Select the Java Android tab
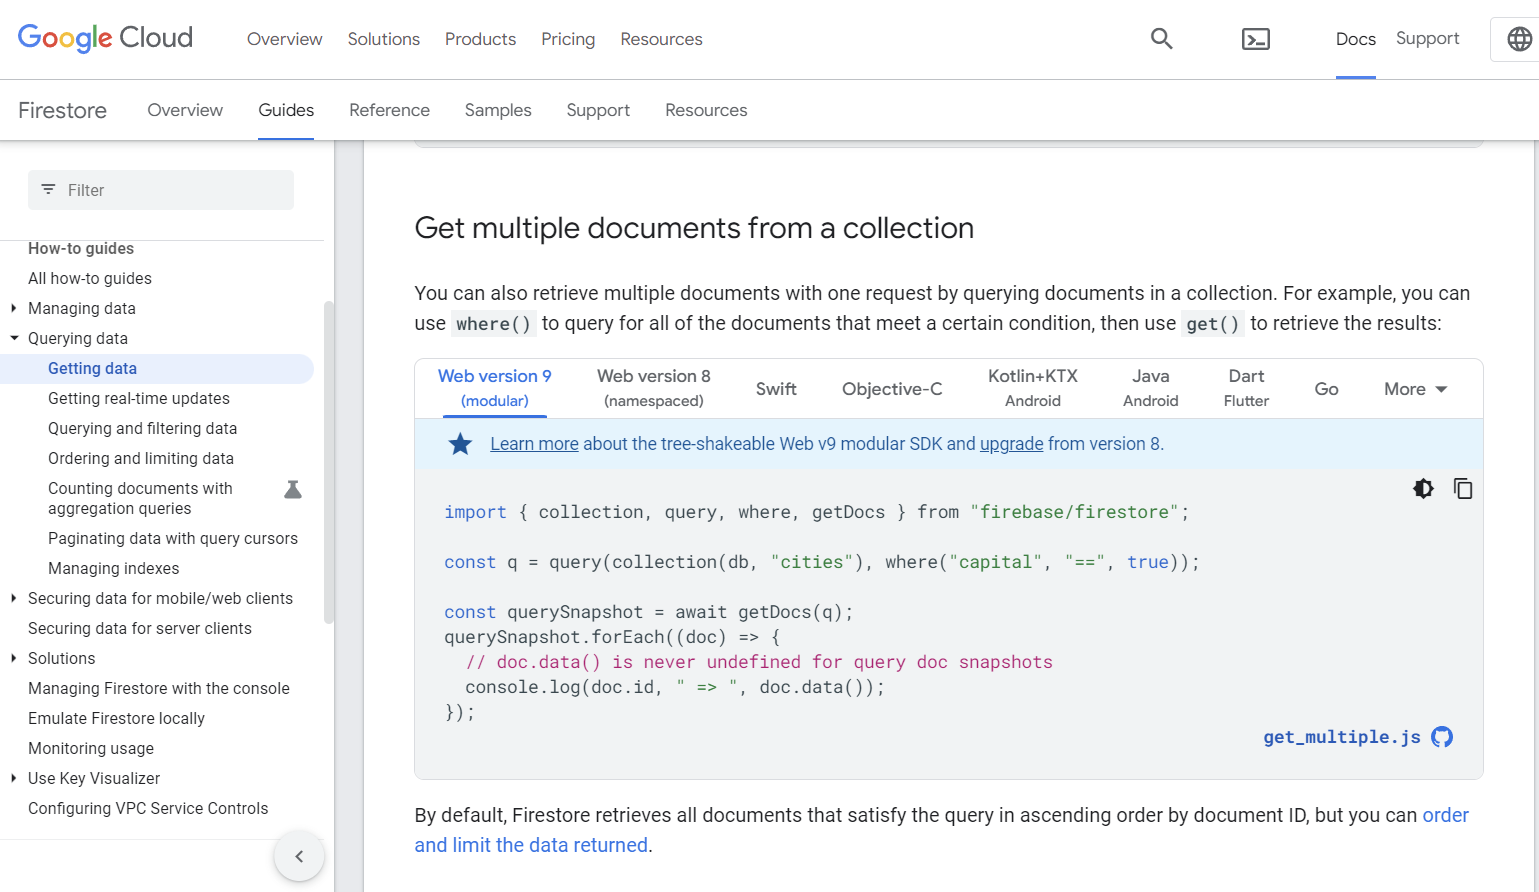Screen dimensions: 1539x892 (1151, 388)
